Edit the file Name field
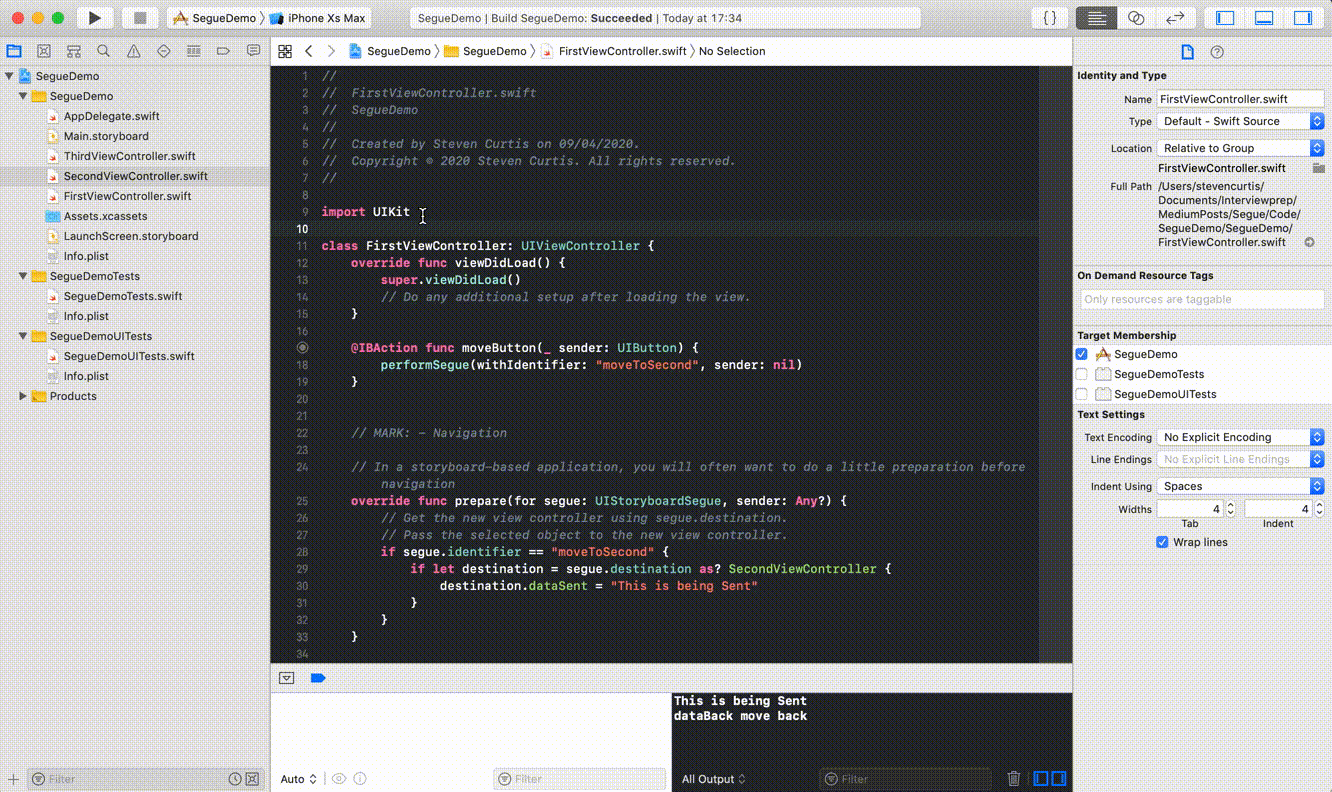 coord(1240,99)
